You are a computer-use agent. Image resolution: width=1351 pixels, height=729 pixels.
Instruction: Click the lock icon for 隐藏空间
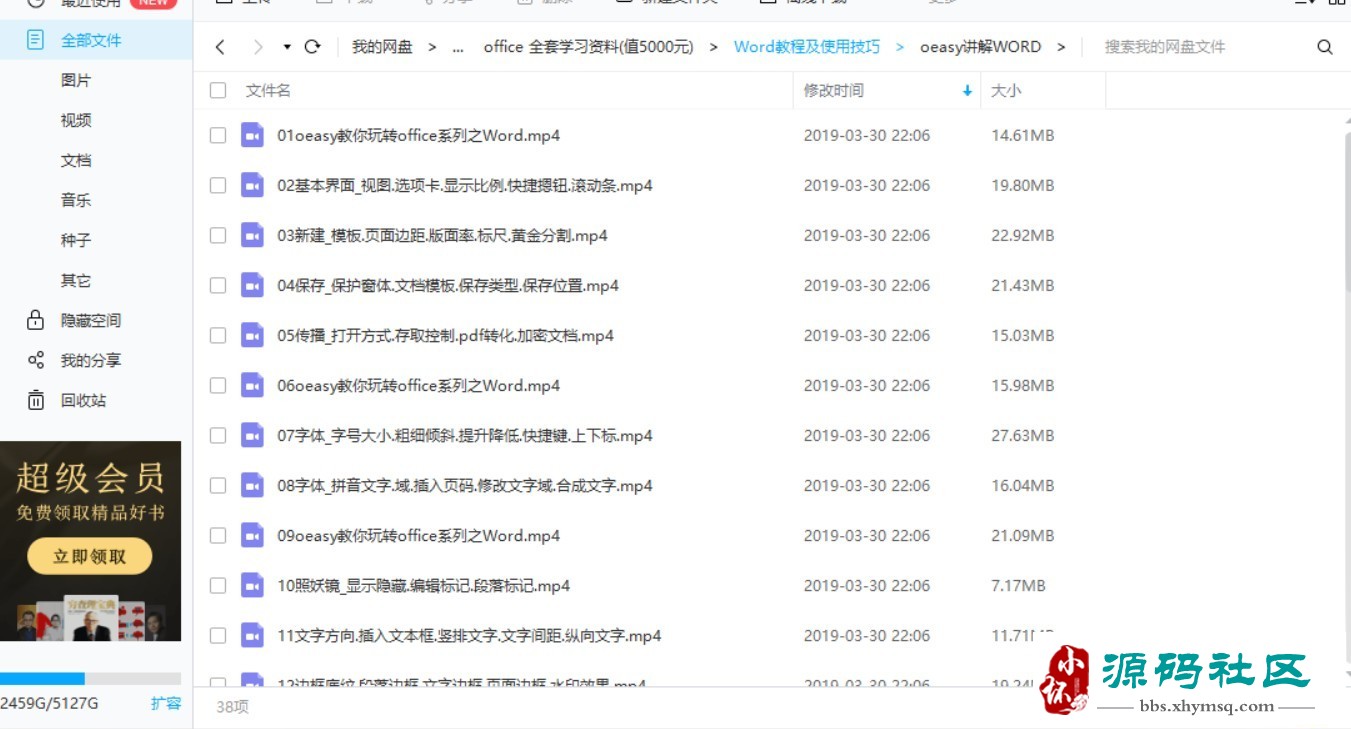point(36,320)
